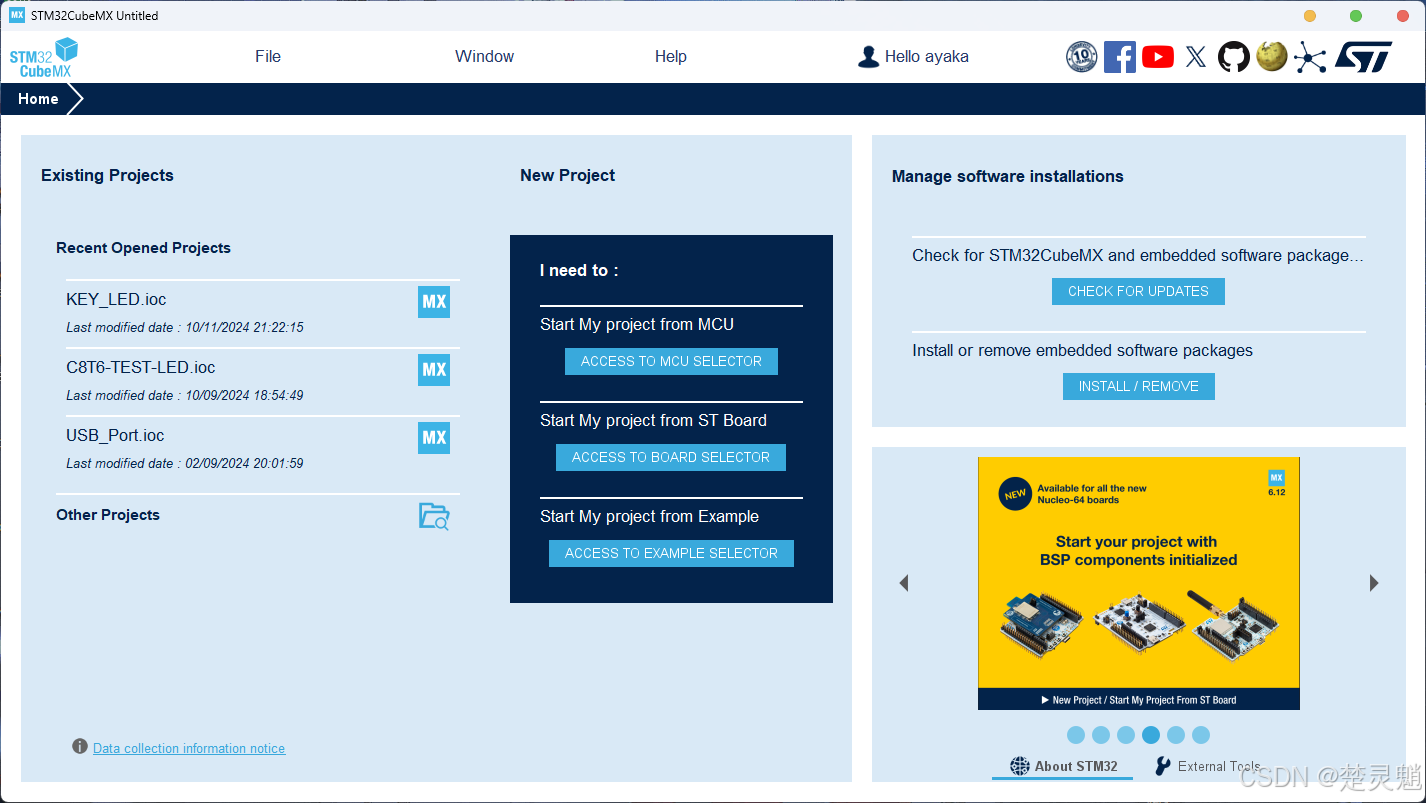Open the USB_Port.ioc recent project
1426x803 pixels.
tap(115, 435)
